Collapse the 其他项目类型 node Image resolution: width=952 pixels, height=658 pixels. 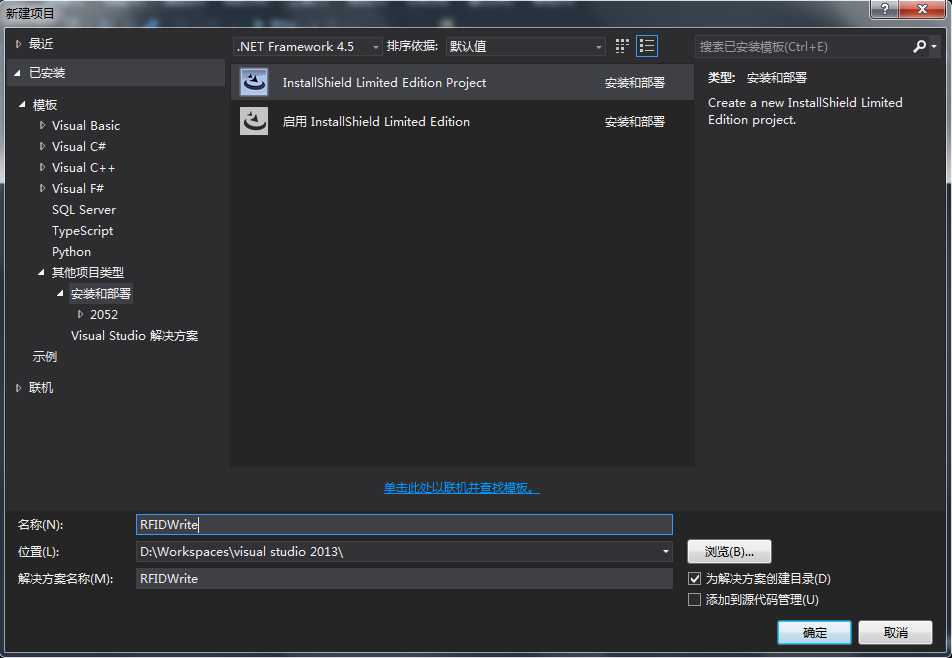pyautogui.click(x=41, y=273)
